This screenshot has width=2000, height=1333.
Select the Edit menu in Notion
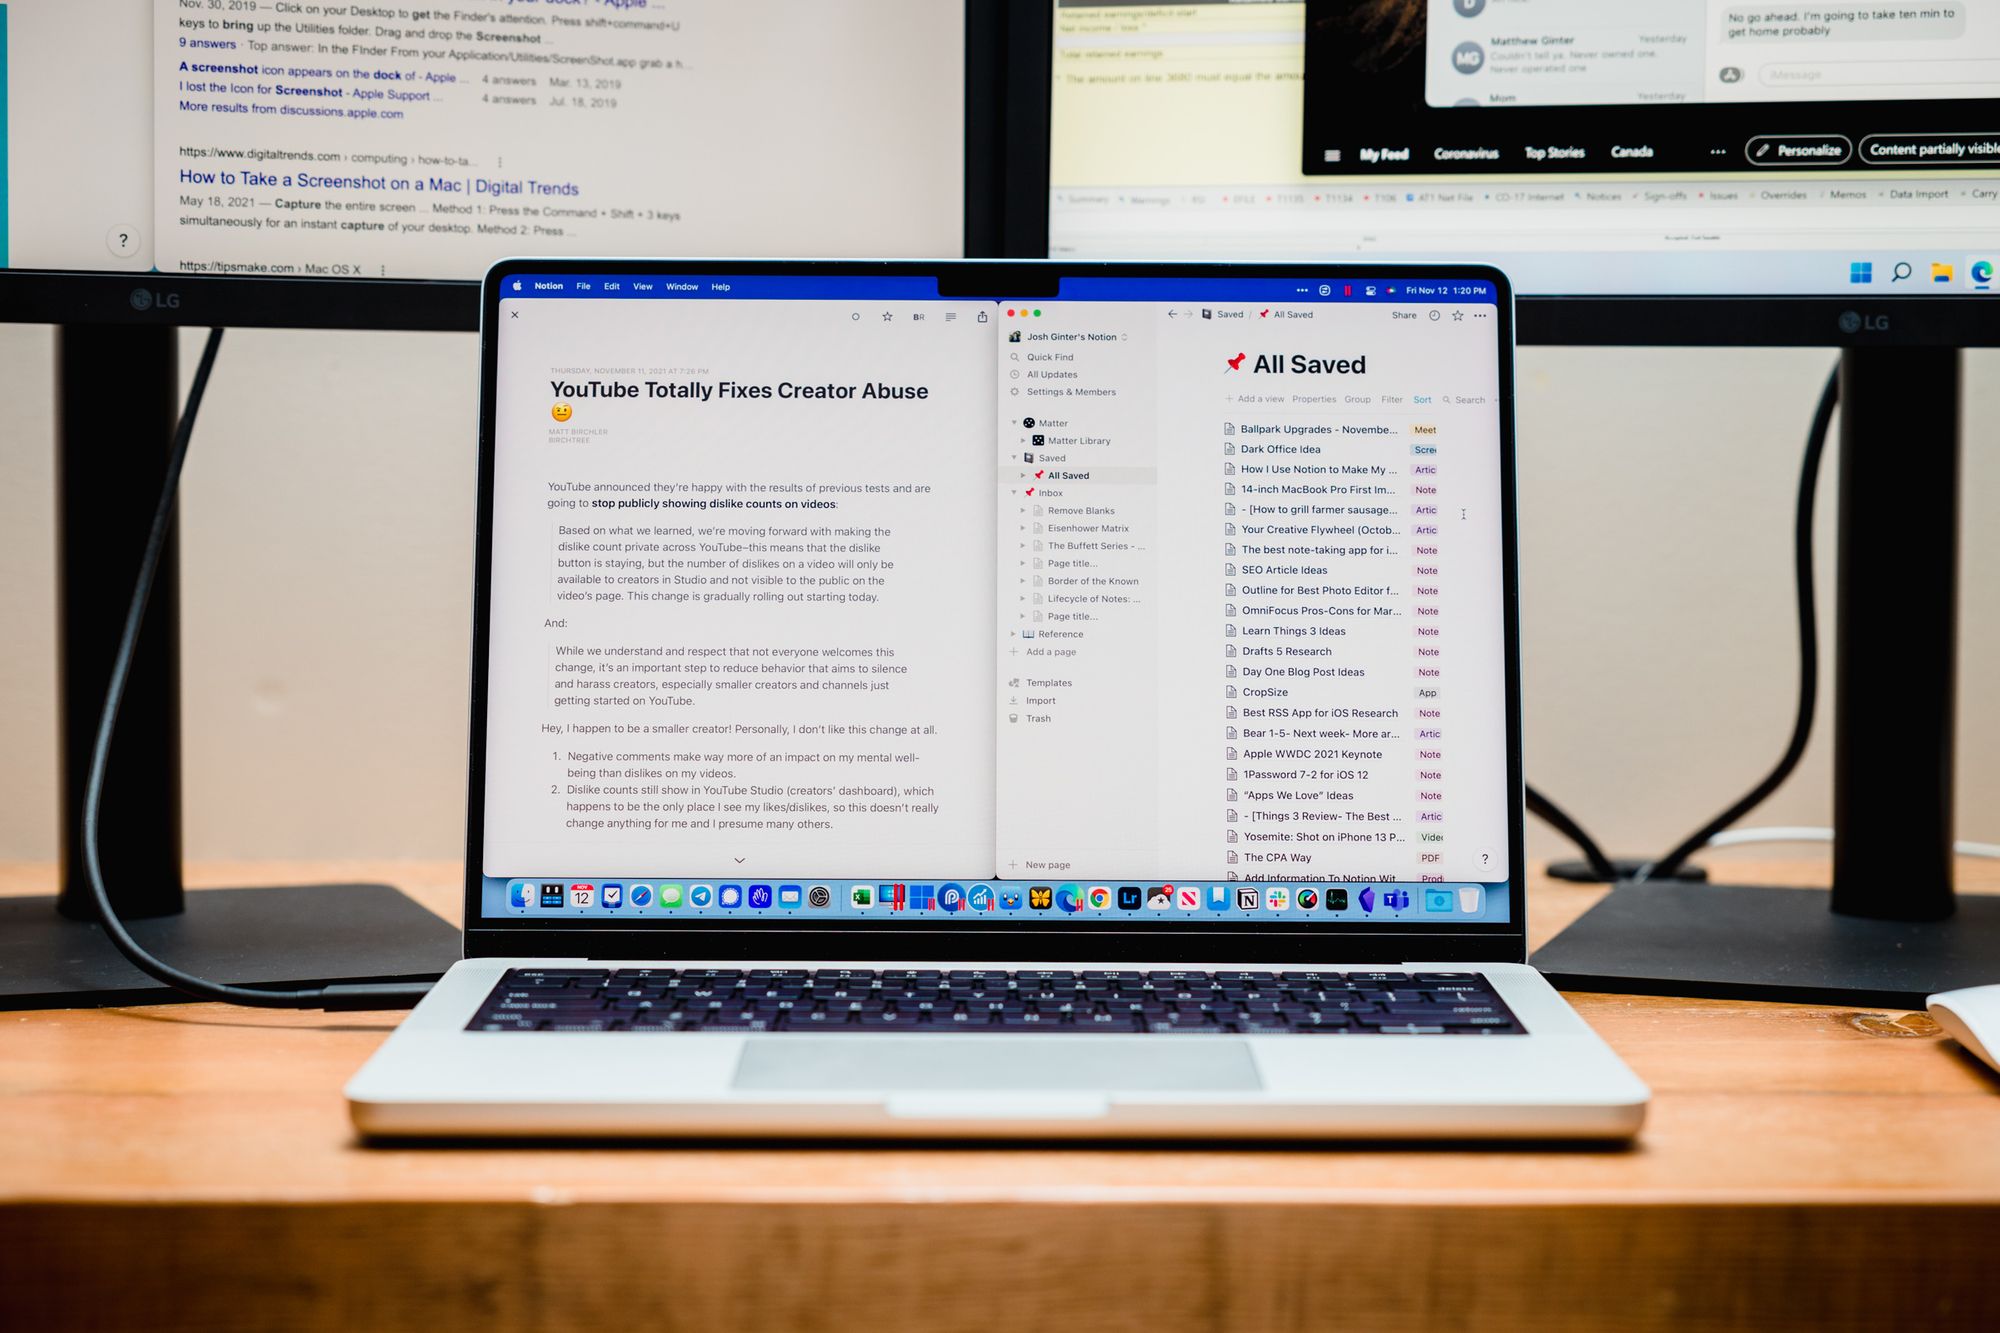[x=611, y=286]
